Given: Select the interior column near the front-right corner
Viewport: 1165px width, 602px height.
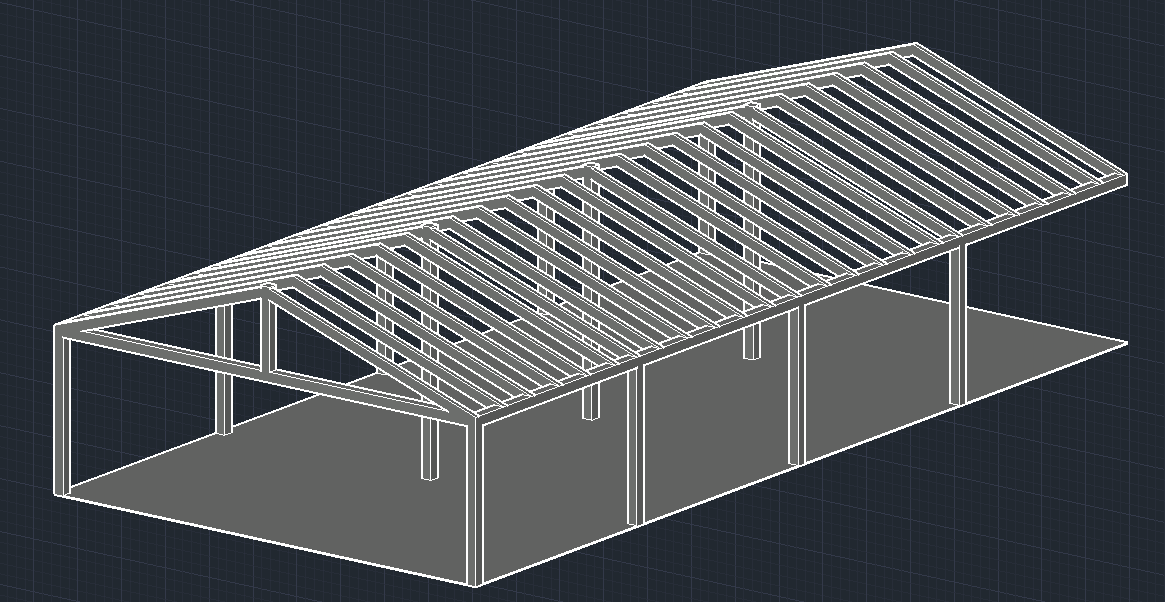Looking at the screenshot, I should [430, 448].
